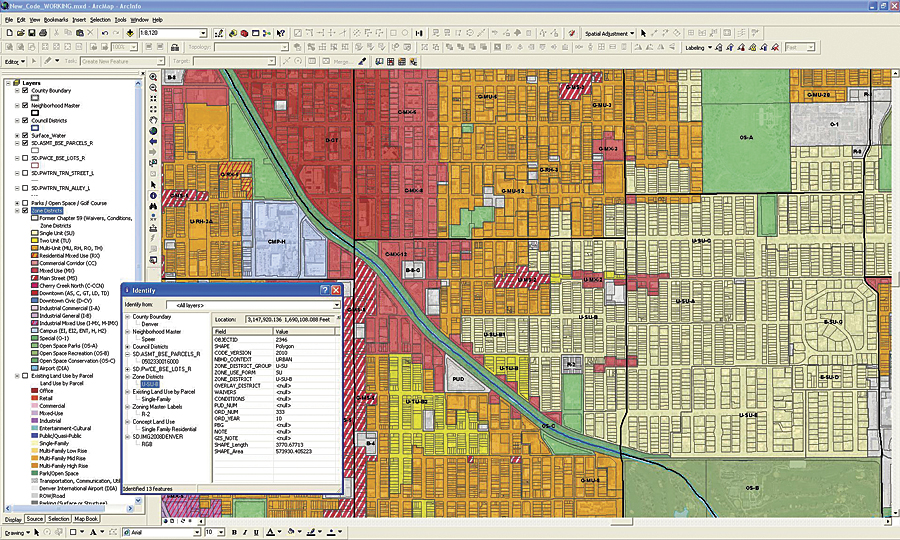The width and height of the screenshot is (900, 540).
Task: Apply underline text formatting
Action: click(x=256, y=533)
